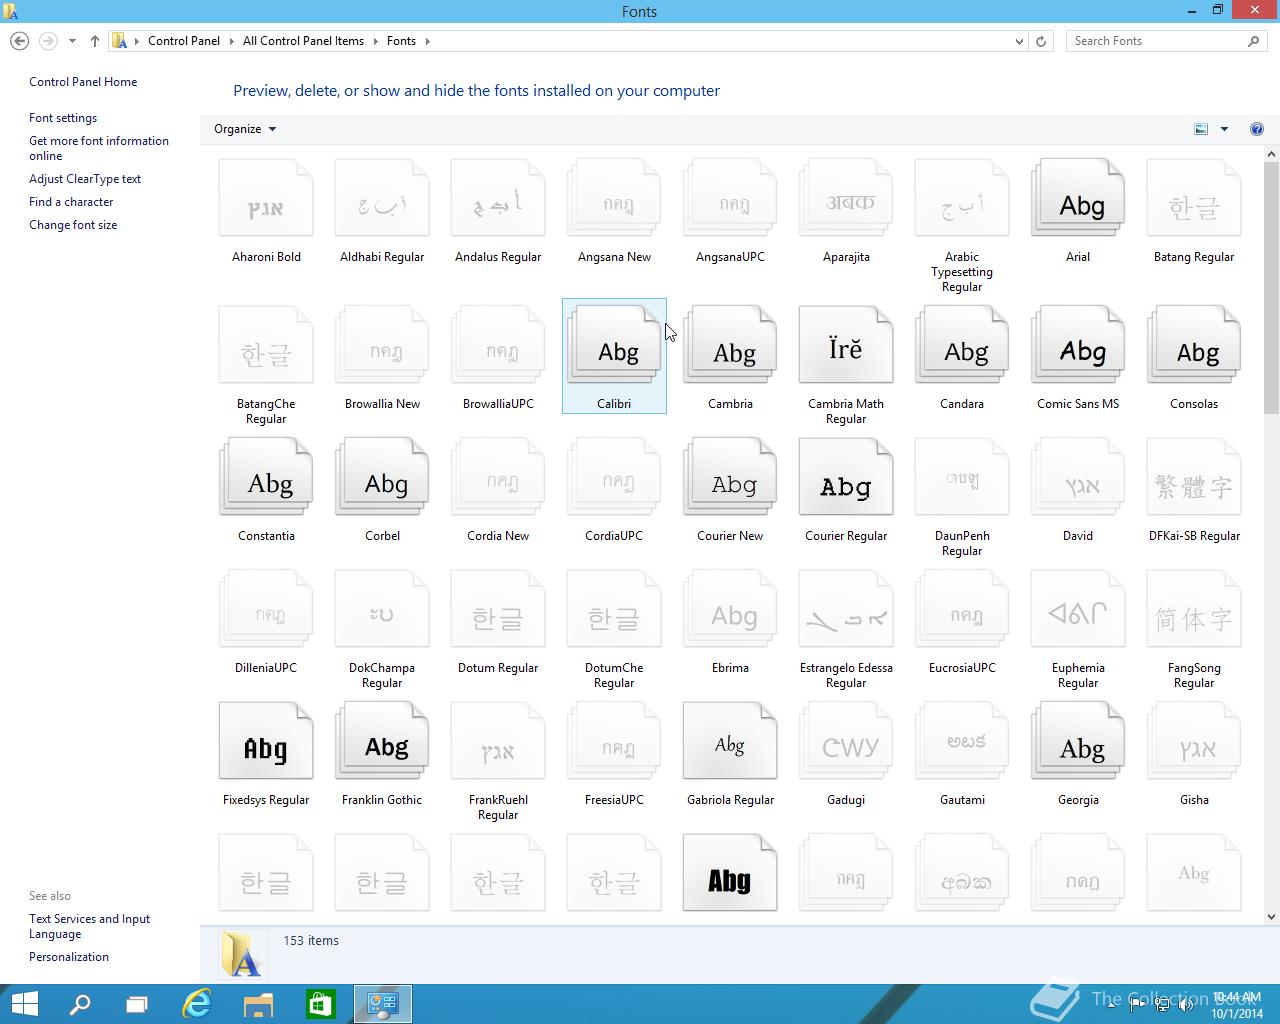Viewport: 1280px width, 1024px height.
Task: Select the Comic Sans MS font
Action: pyautogui.click(x=1078, y=346)
